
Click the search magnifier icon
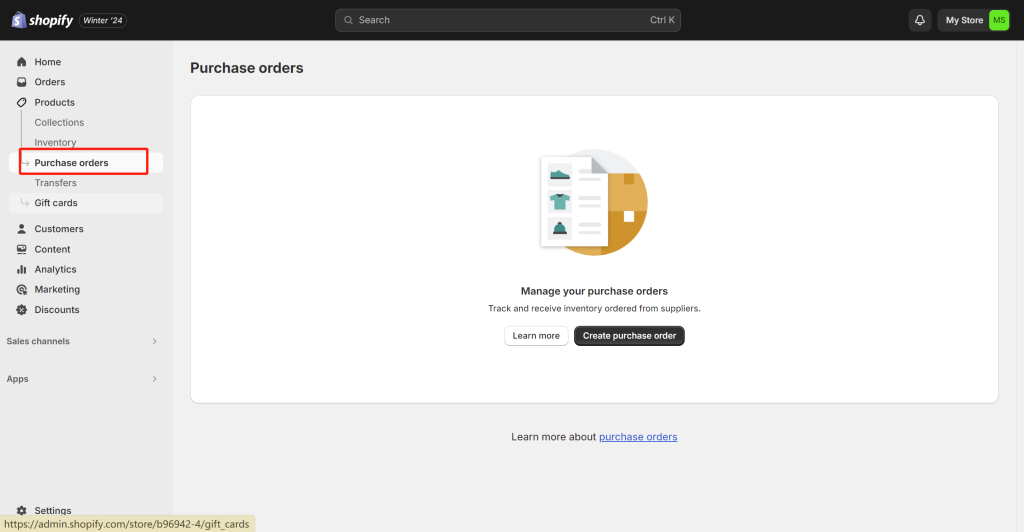click(348, 20)
